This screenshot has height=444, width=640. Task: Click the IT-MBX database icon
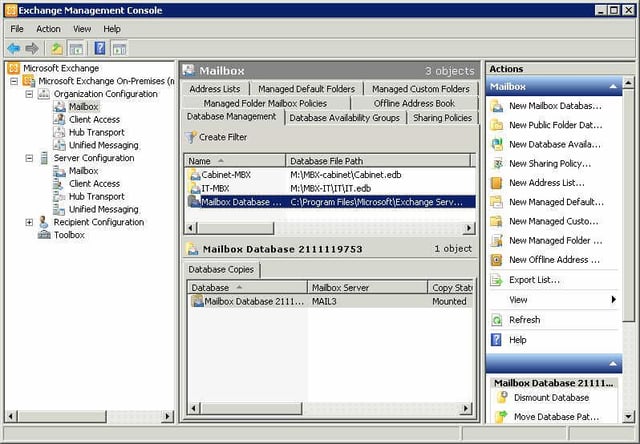(x=194, y=189)
